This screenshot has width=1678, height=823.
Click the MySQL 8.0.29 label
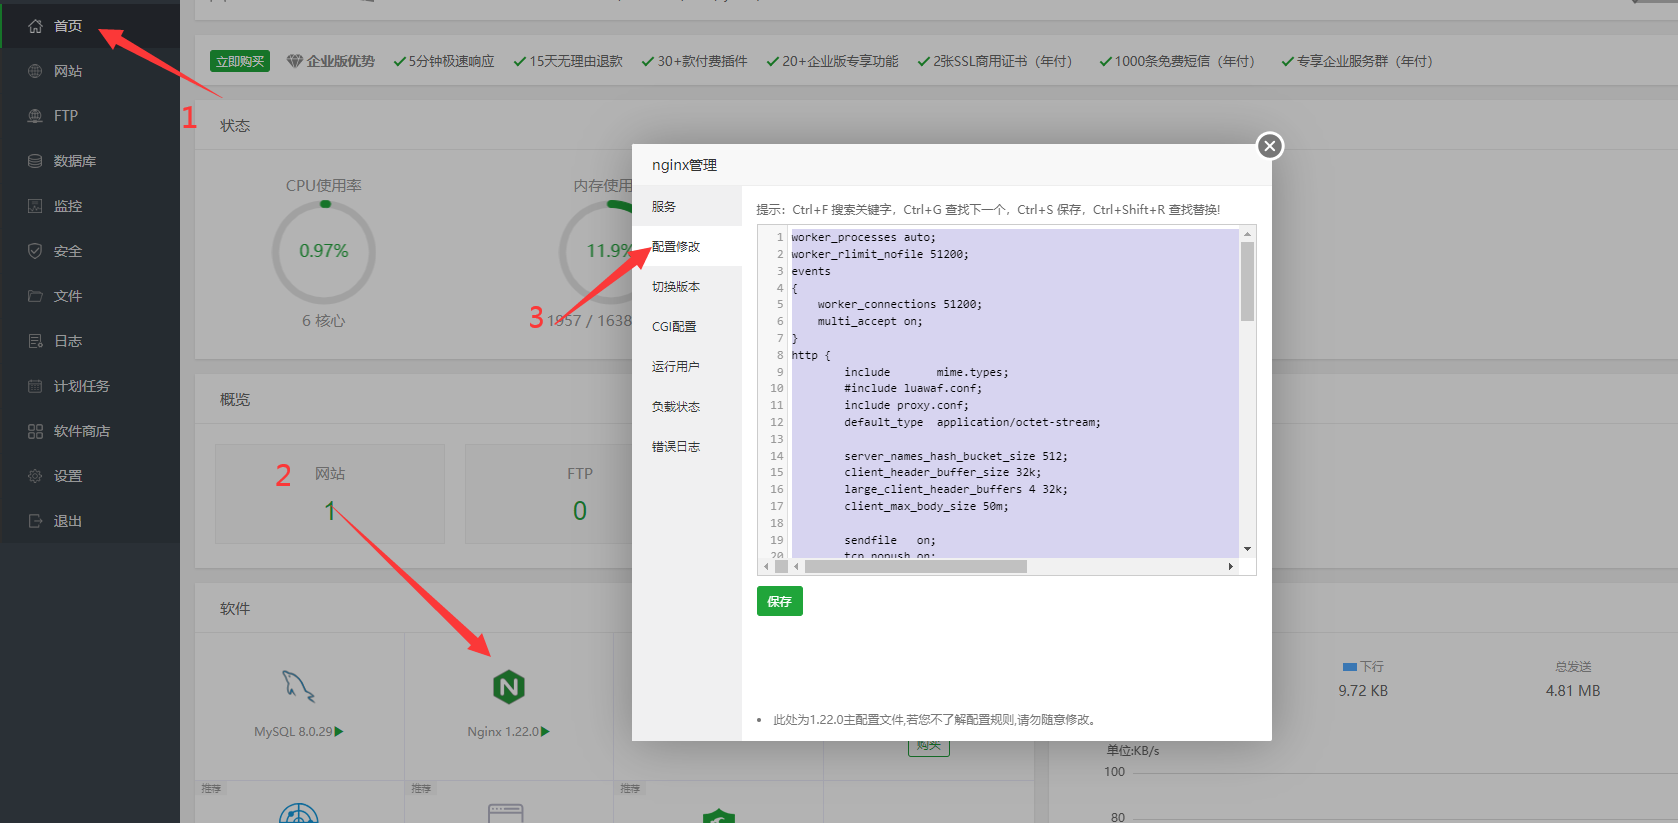pos(293,732)
